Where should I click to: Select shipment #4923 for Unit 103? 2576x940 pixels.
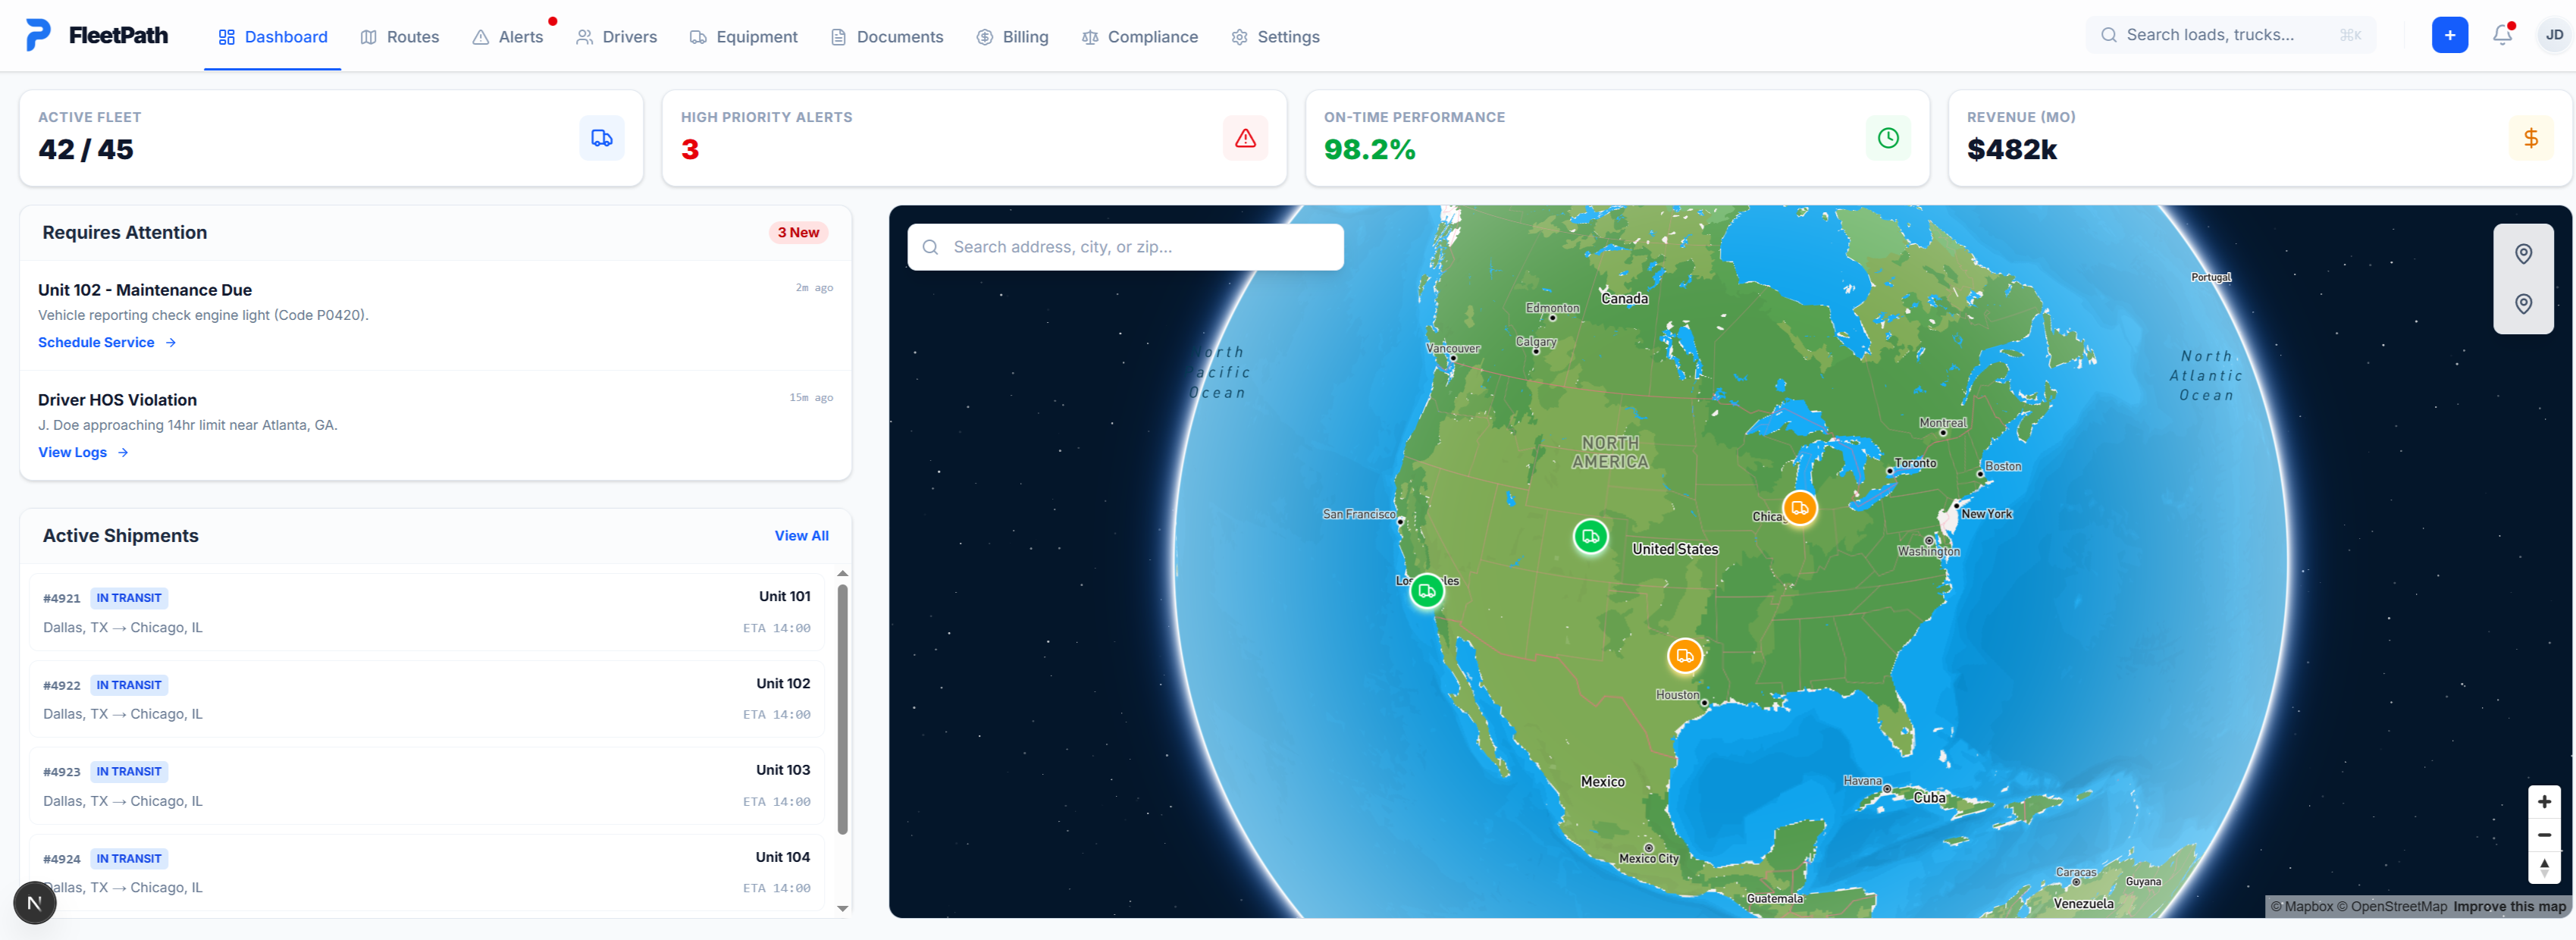(427, 786)
